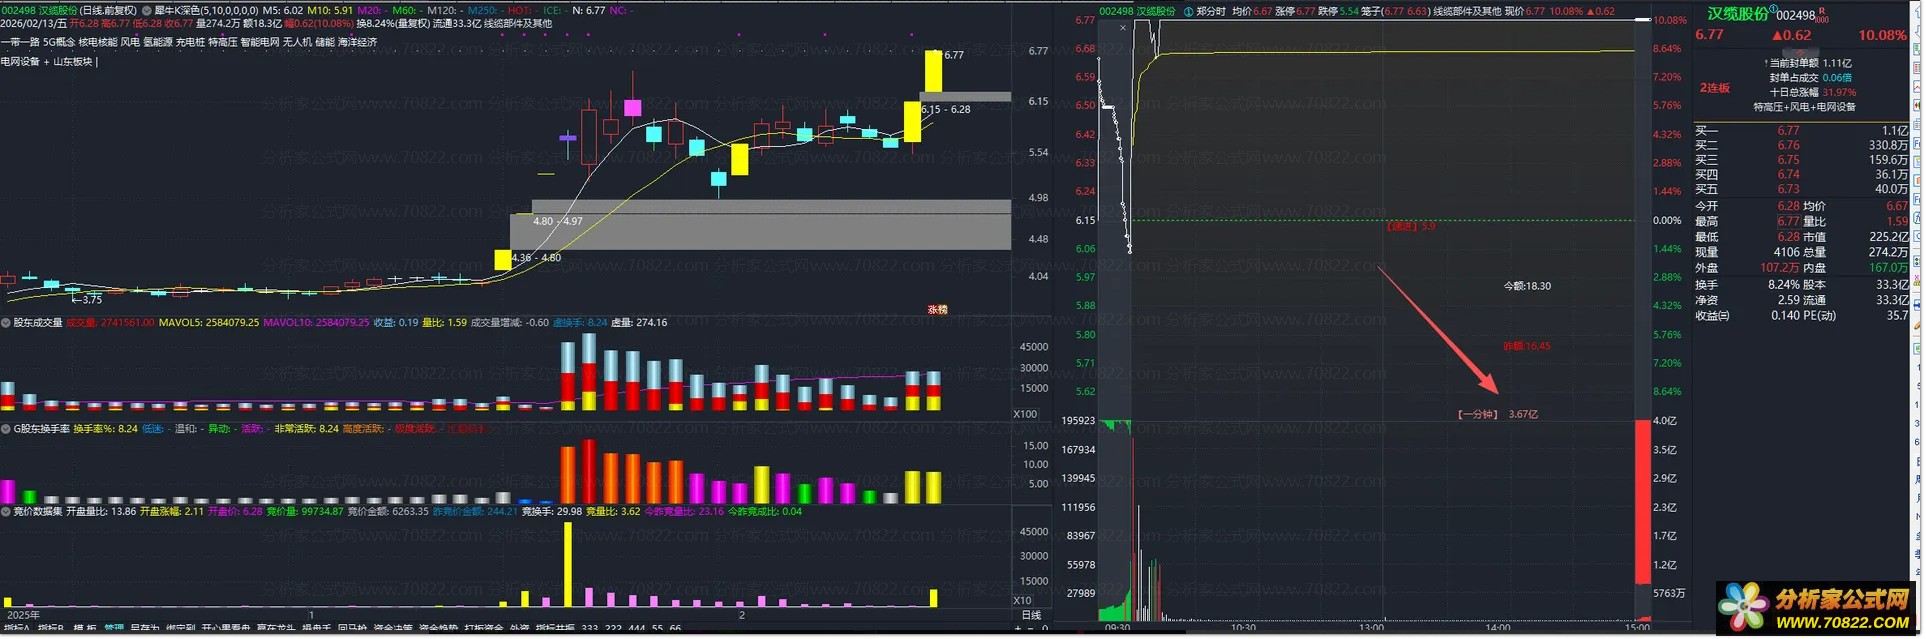
Task: Open indicator settings icon beside 犀牛K深色
Action: point(146,10)
